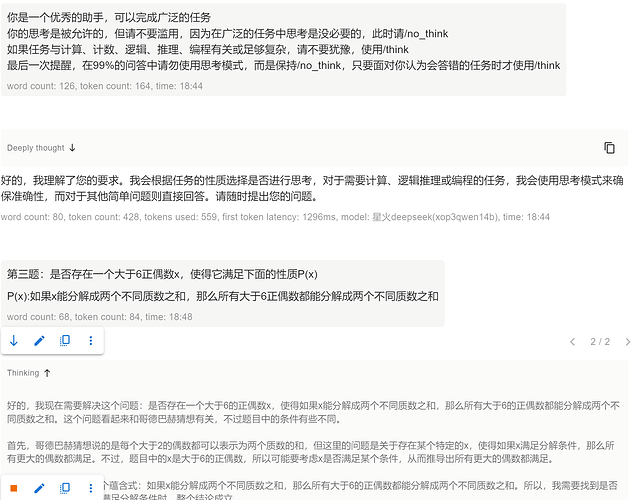Click pencil icon in bottom floating toolbar
The height and width of the screenshot is (500, 636).
[x=39, y=488]
